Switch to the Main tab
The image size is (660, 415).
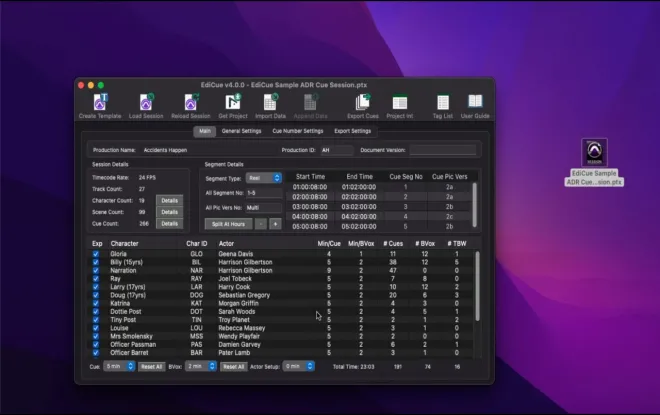click(x=205, y=131)
